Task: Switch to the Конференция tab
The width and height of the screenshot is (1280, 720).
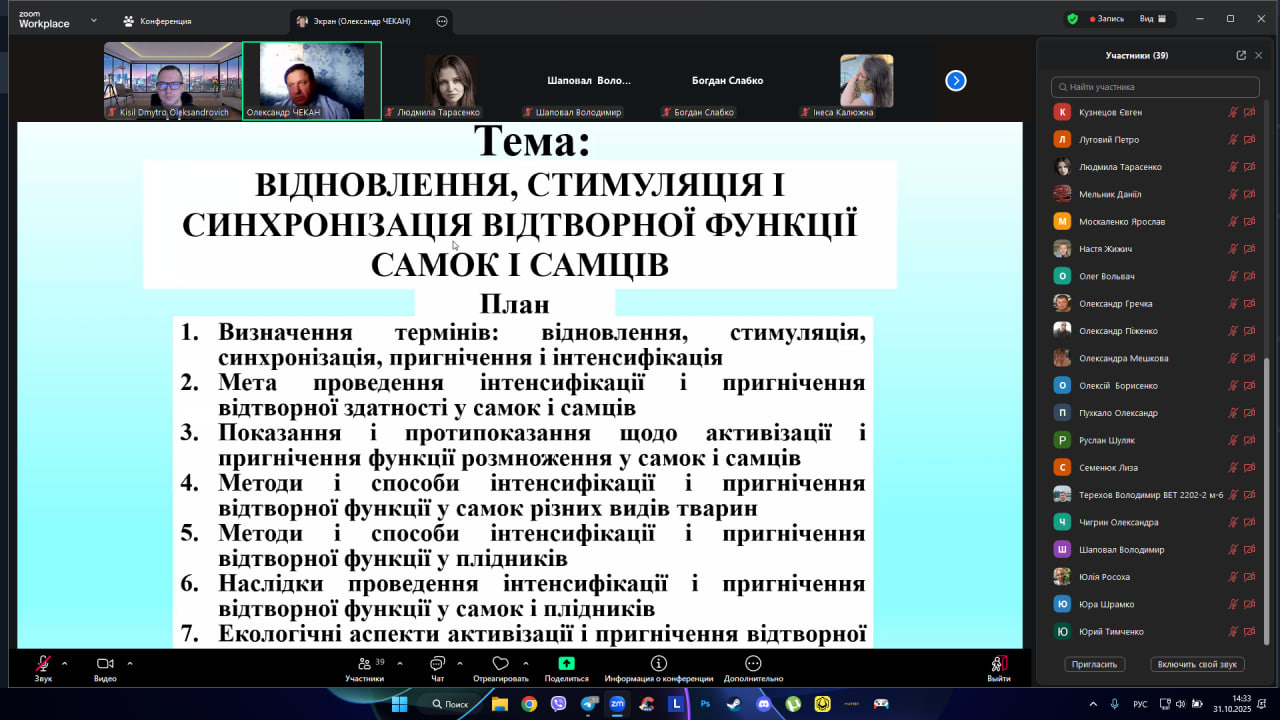Action: point(157,21)
